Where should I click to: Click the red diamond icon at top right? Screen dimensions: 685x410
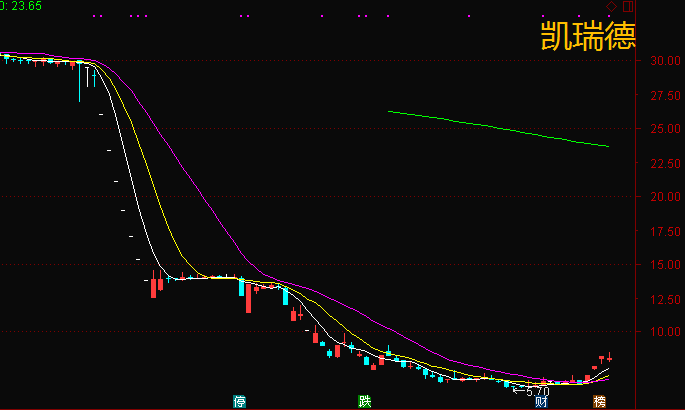pos(611,6)
